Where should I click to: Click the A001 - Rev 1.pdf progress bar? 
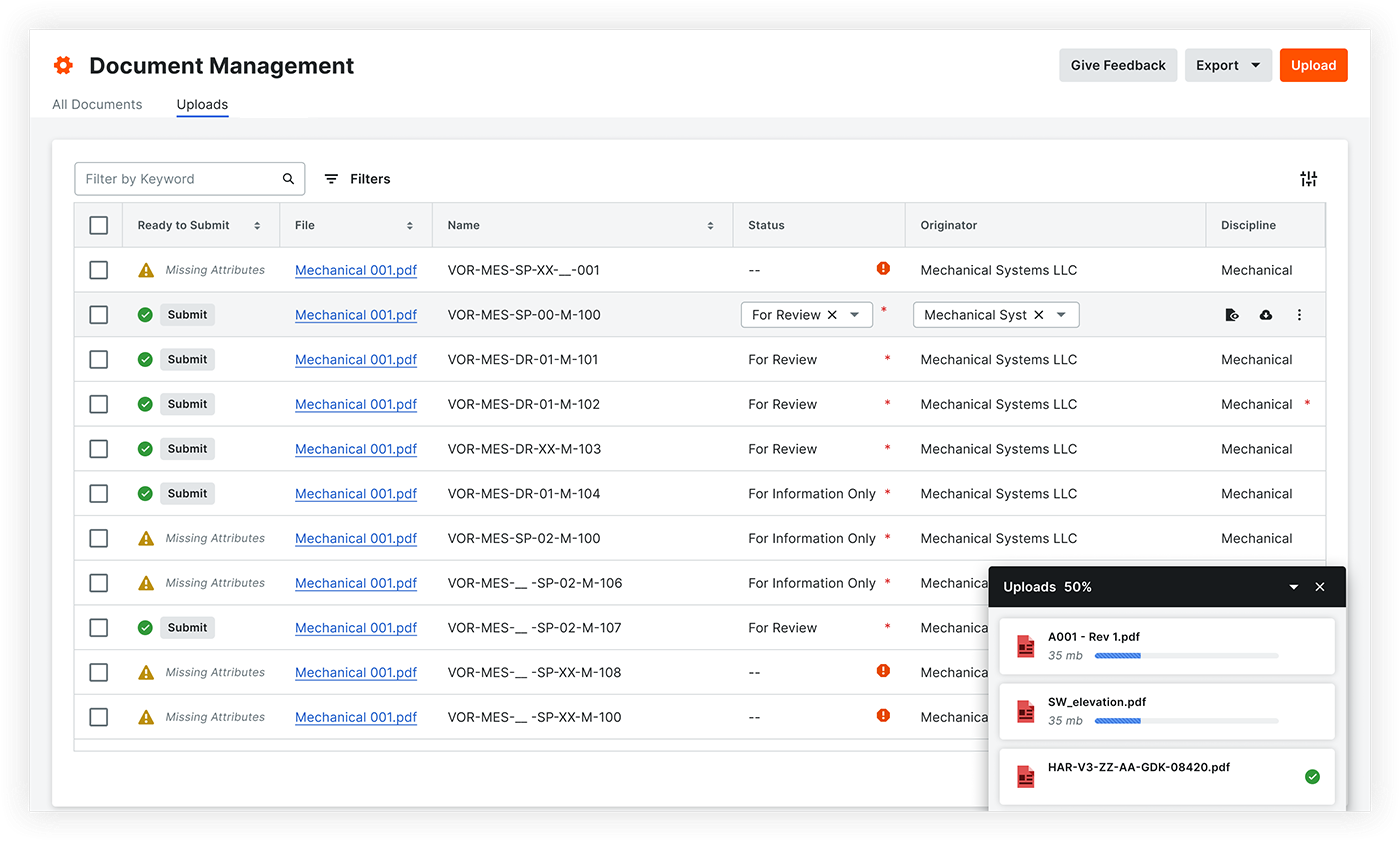click(x=1186, y=656)
